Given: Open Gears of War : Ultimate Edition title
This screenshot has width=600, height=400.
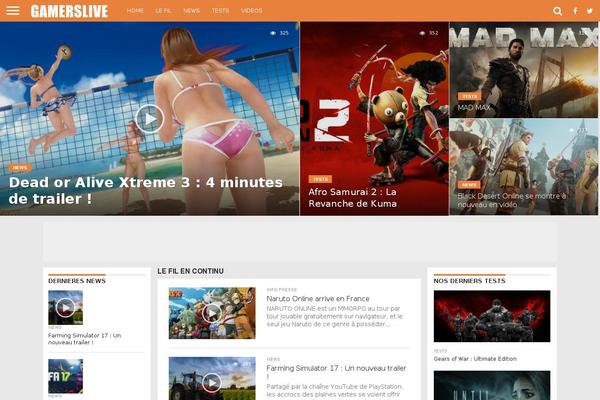Looking at the screenshot, I should pyautogui.click(x=475, y=359).
